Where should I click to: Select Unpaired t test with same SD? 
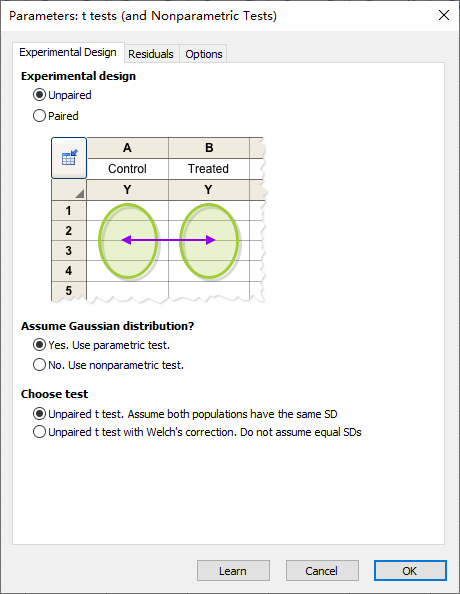tap(185, 414)
